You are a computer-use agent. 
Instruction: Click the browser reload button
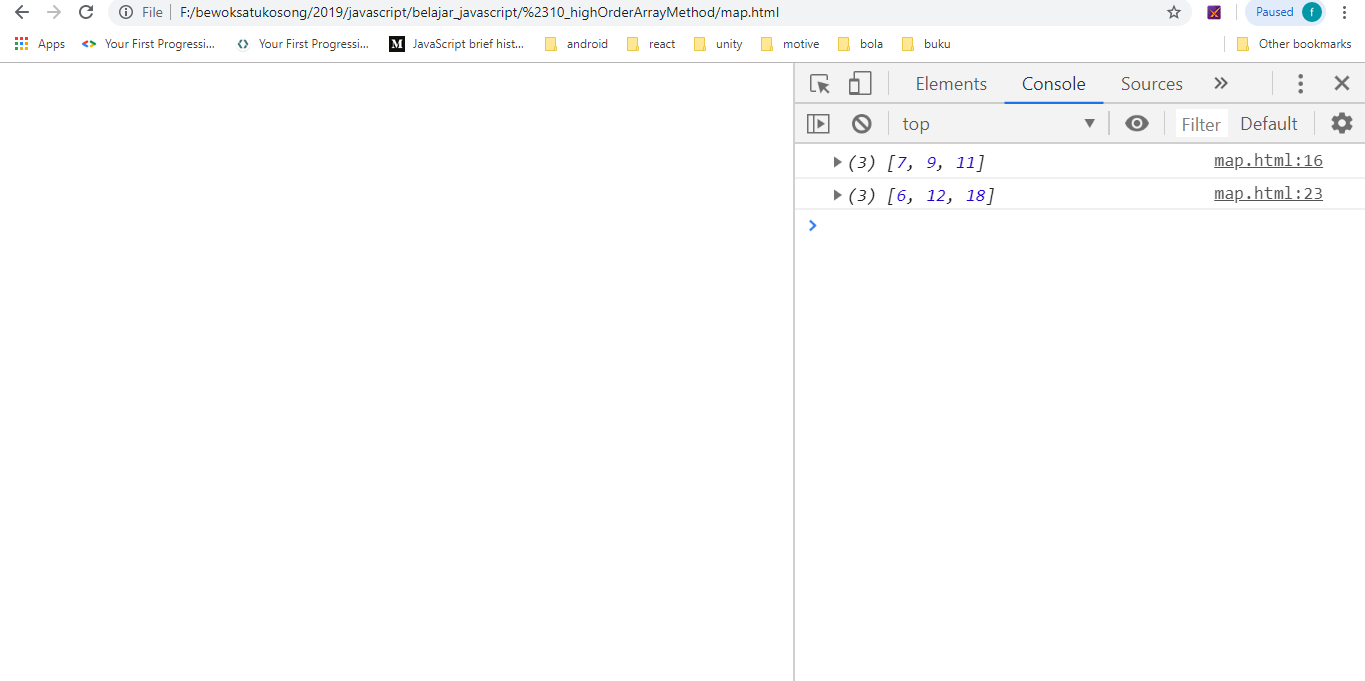(x=85, y=14)
